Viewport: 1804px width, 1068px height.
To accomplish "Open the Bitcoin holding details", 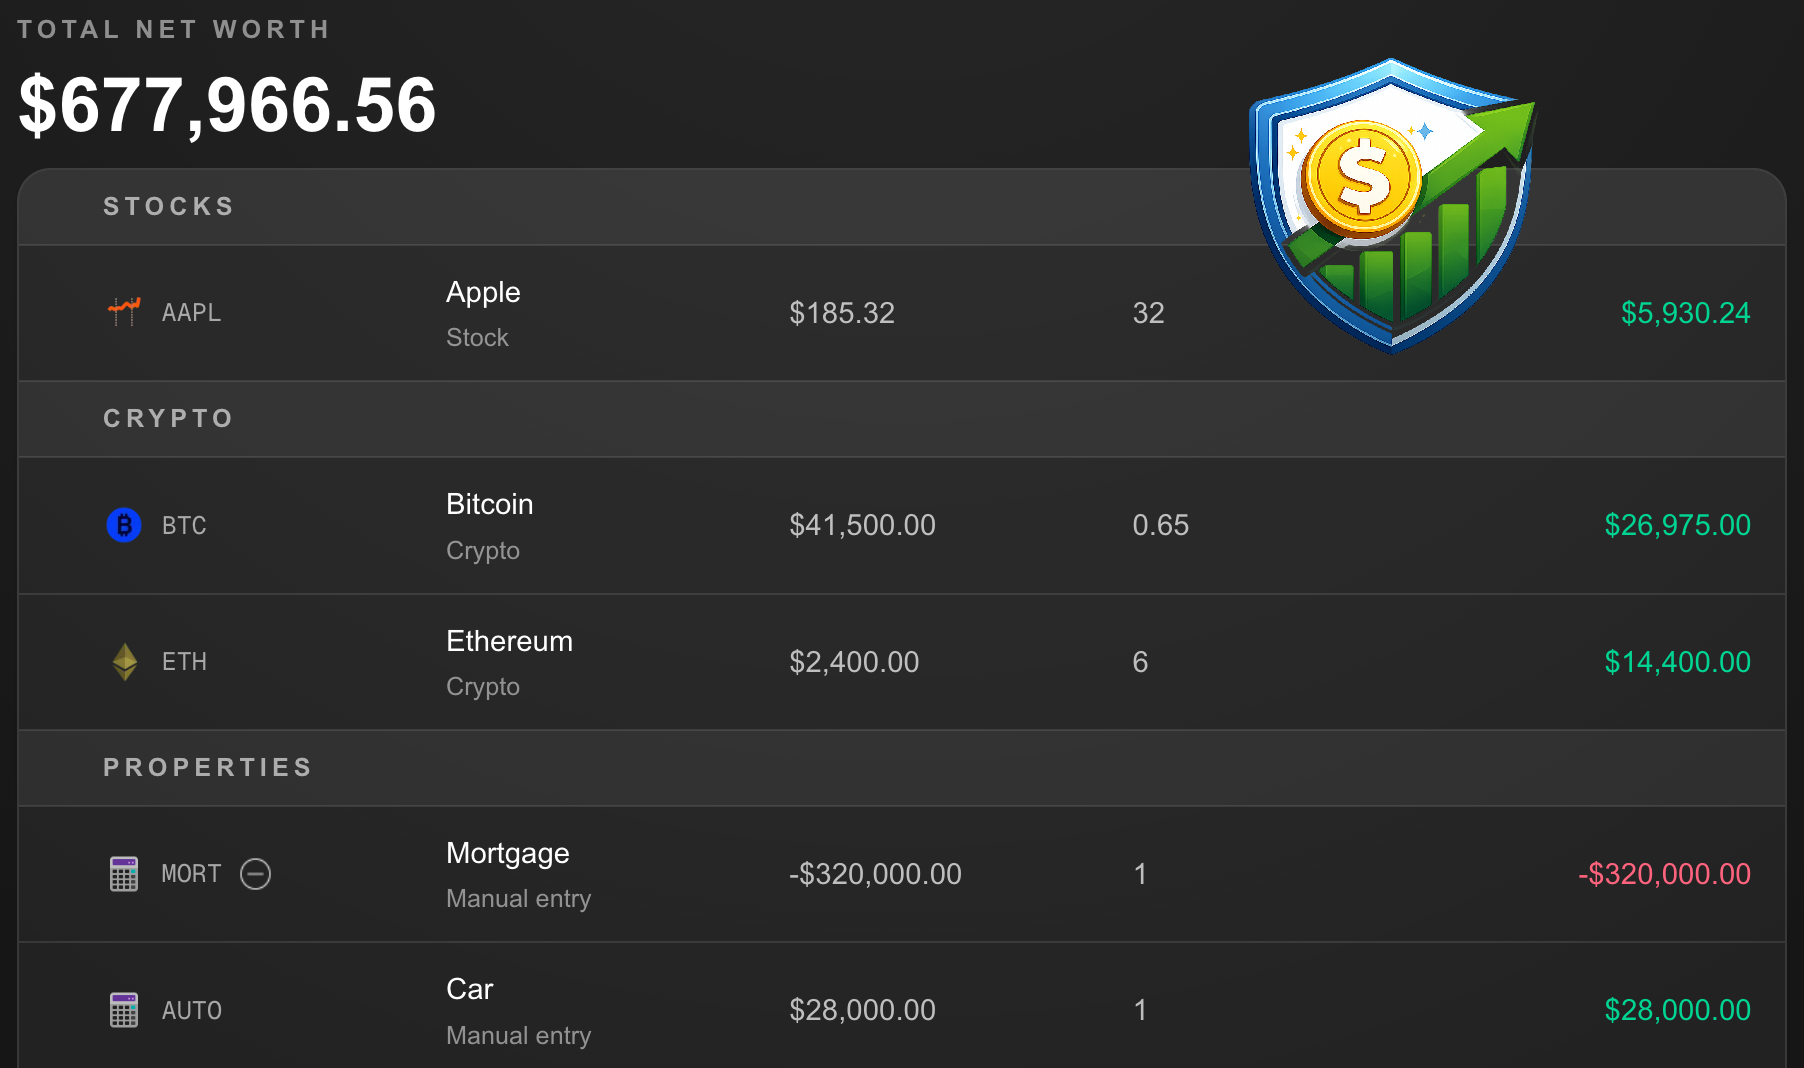I will pos(490,504).
